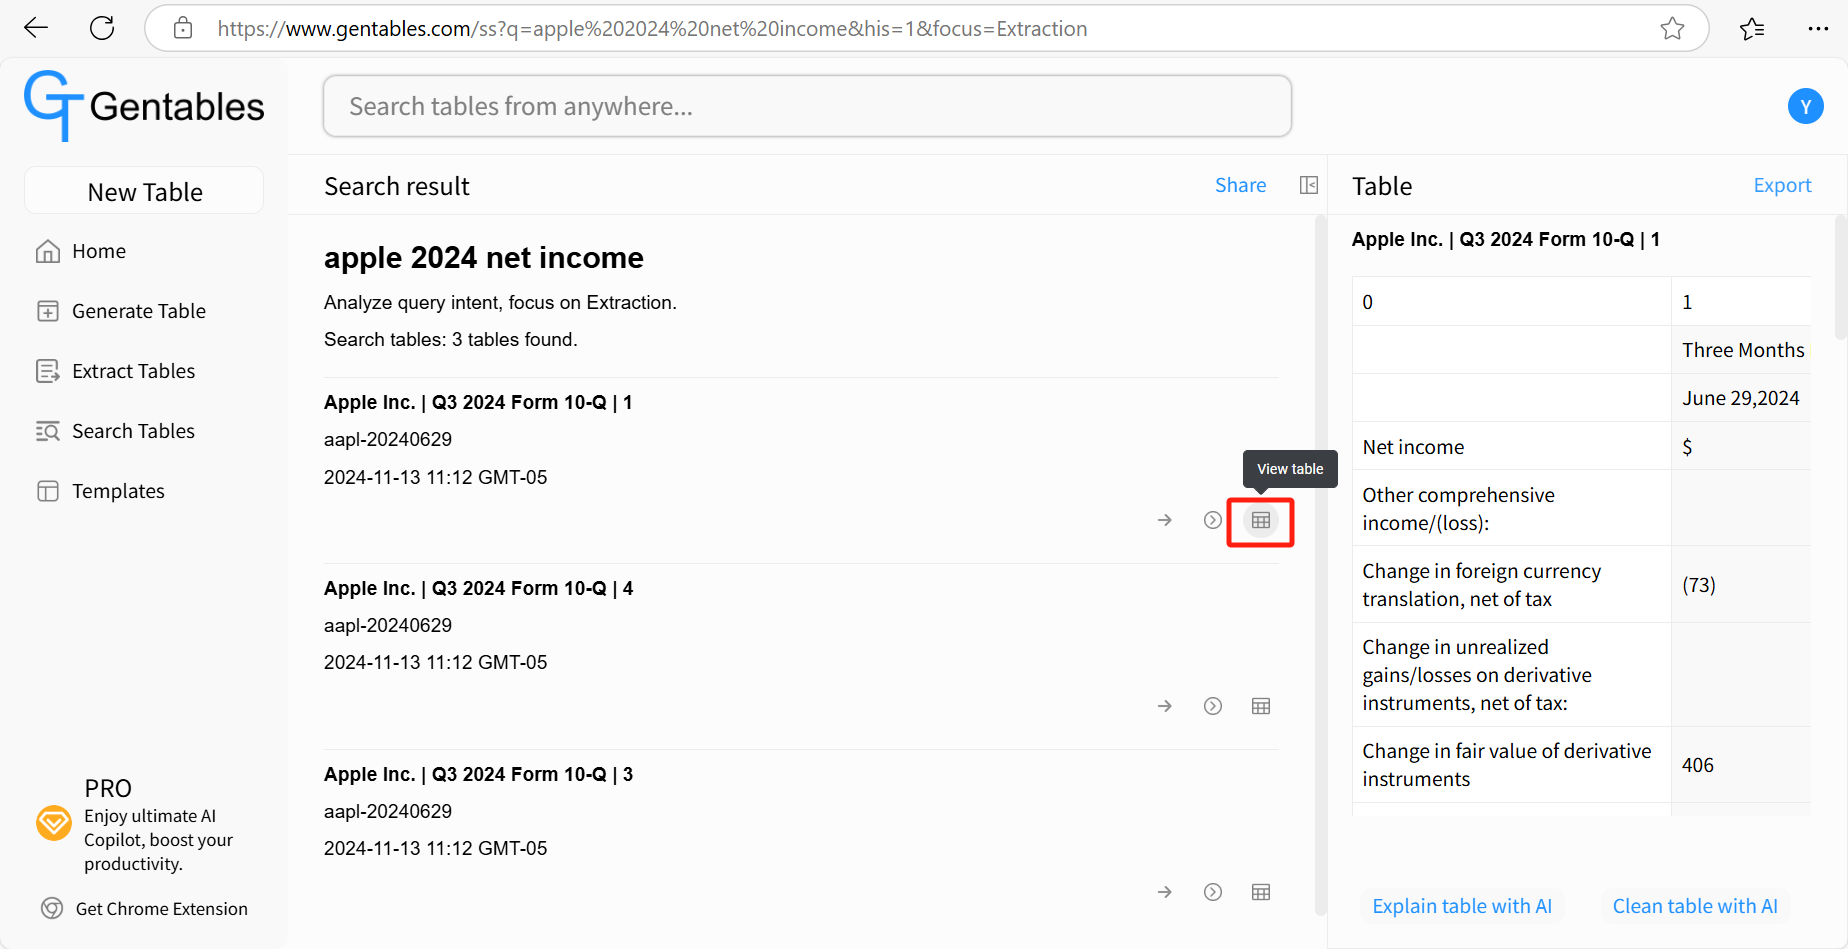Screen dimensions: 1848x949
Task: Click the PRO diamond badge icon
Action: coord(54,823)
